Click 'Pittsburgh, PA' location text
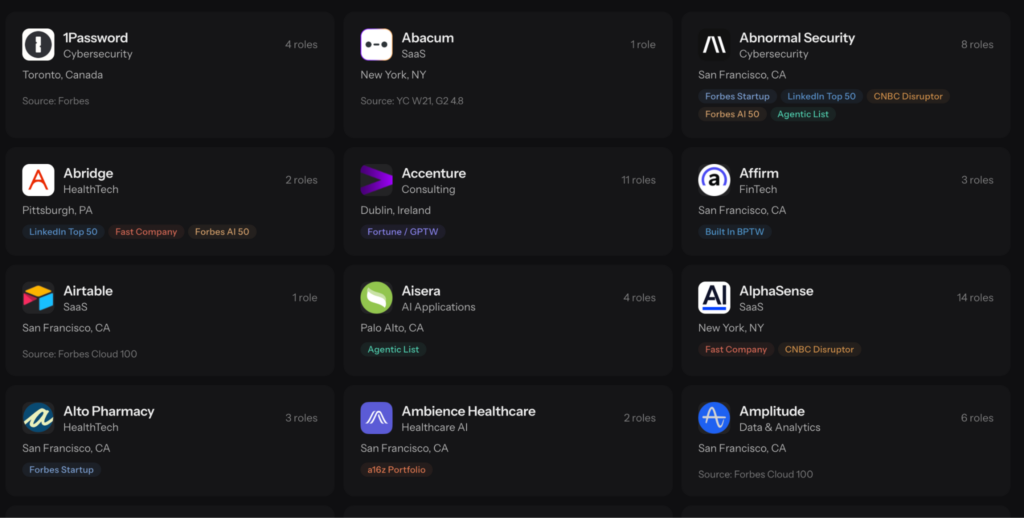The width and height of the screenshot is (1024, 518). click(x=57, y=210)
